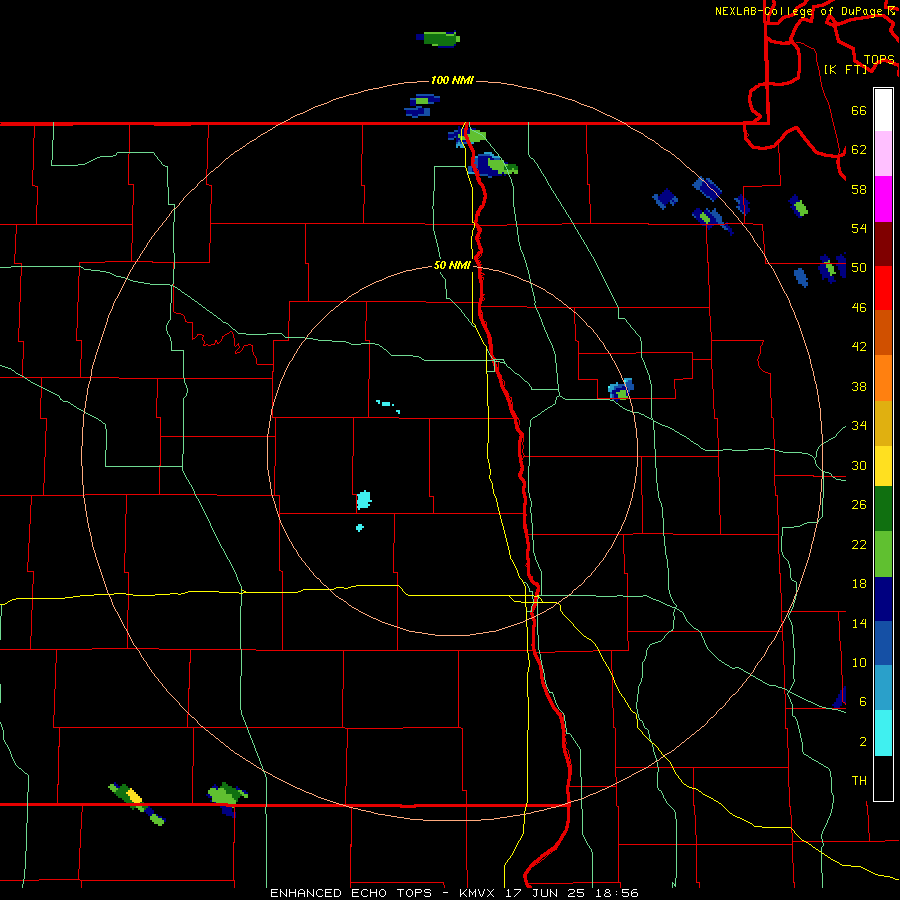This screenshot has height=900, width=900.
Task: Click the 'TH' threshold legend label
Action: pos(859,781)
